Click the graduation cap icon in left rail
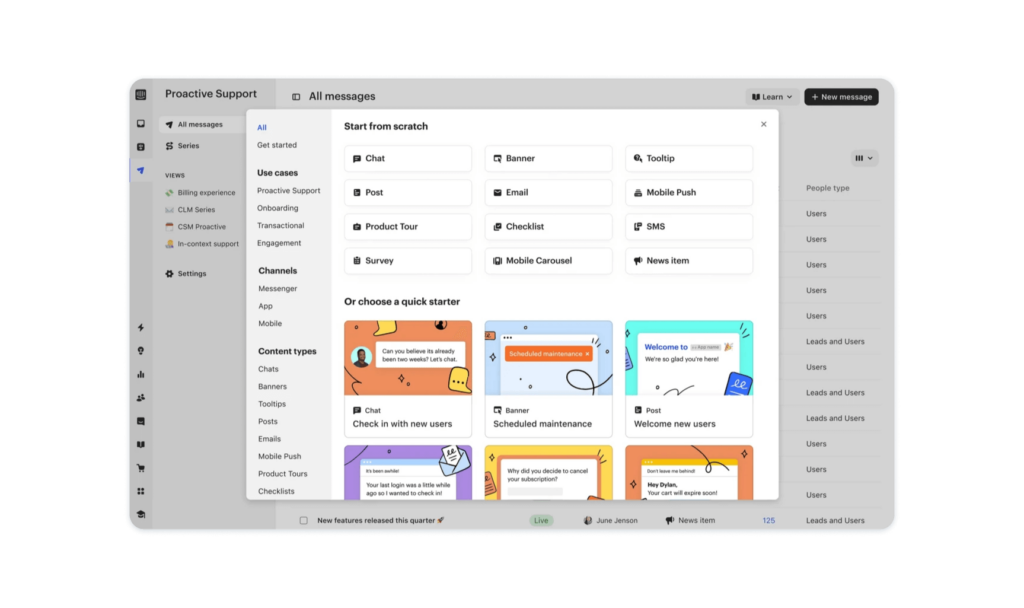 tap(141, 514)
